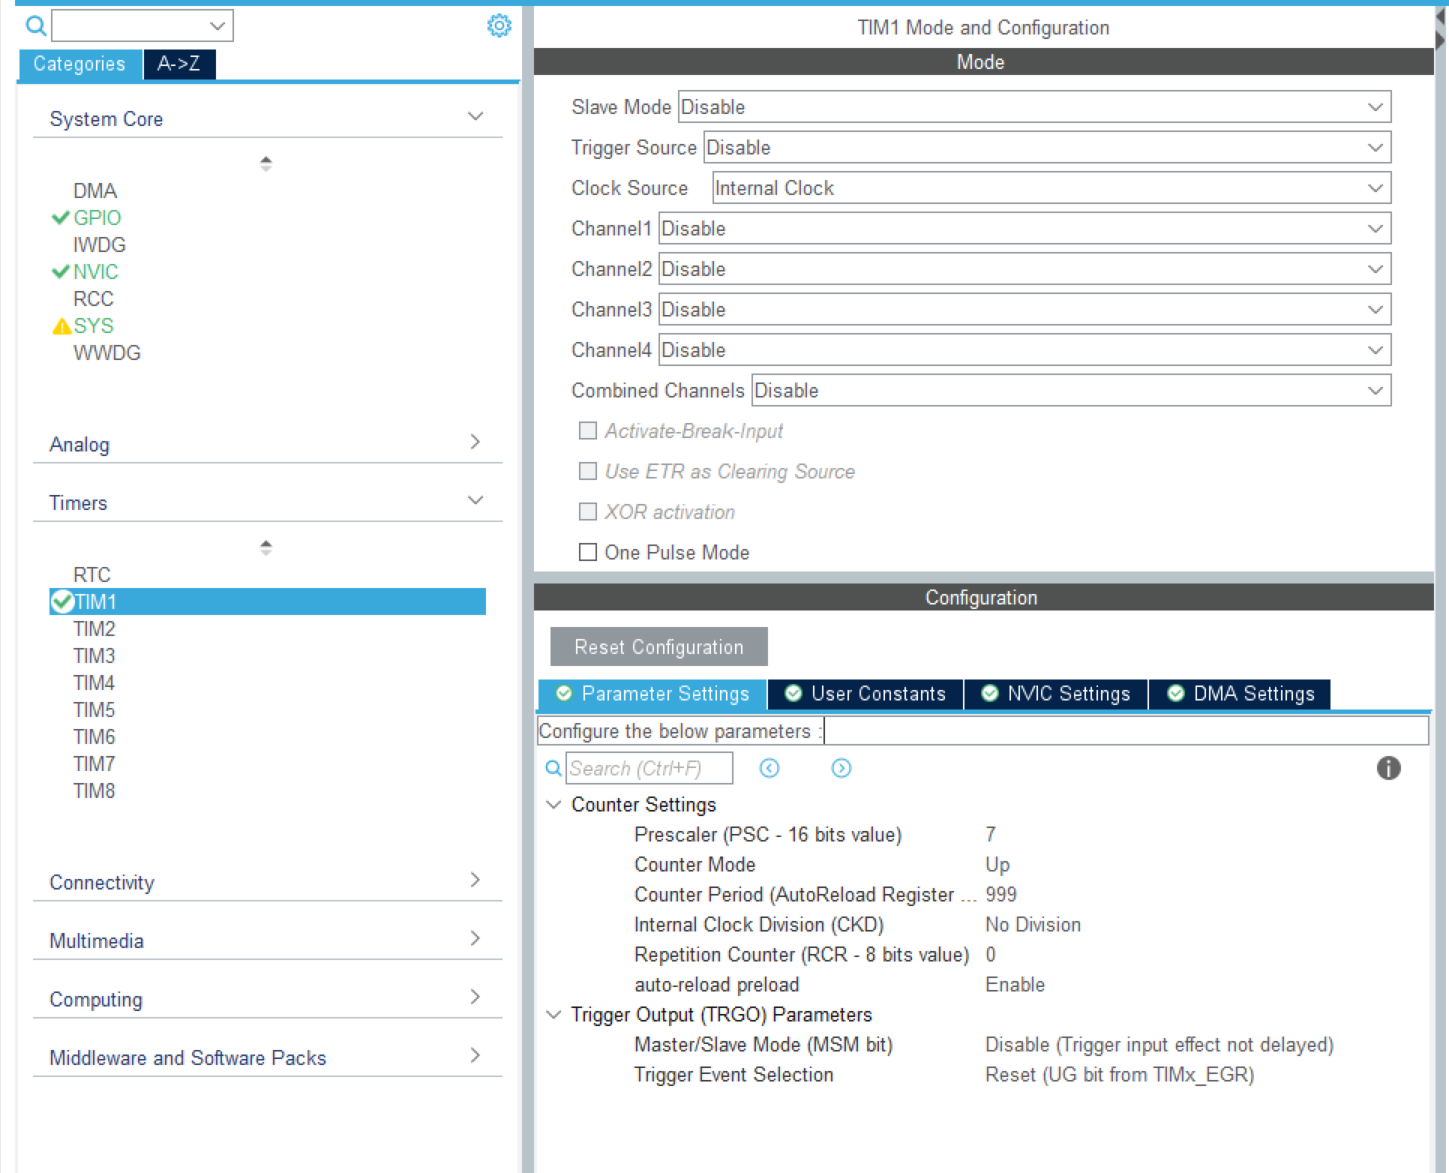Image resolution: width=1449 pixels, height=1173 pixels.
Task: Click the sort arrows under Timers
Action: 266,547
